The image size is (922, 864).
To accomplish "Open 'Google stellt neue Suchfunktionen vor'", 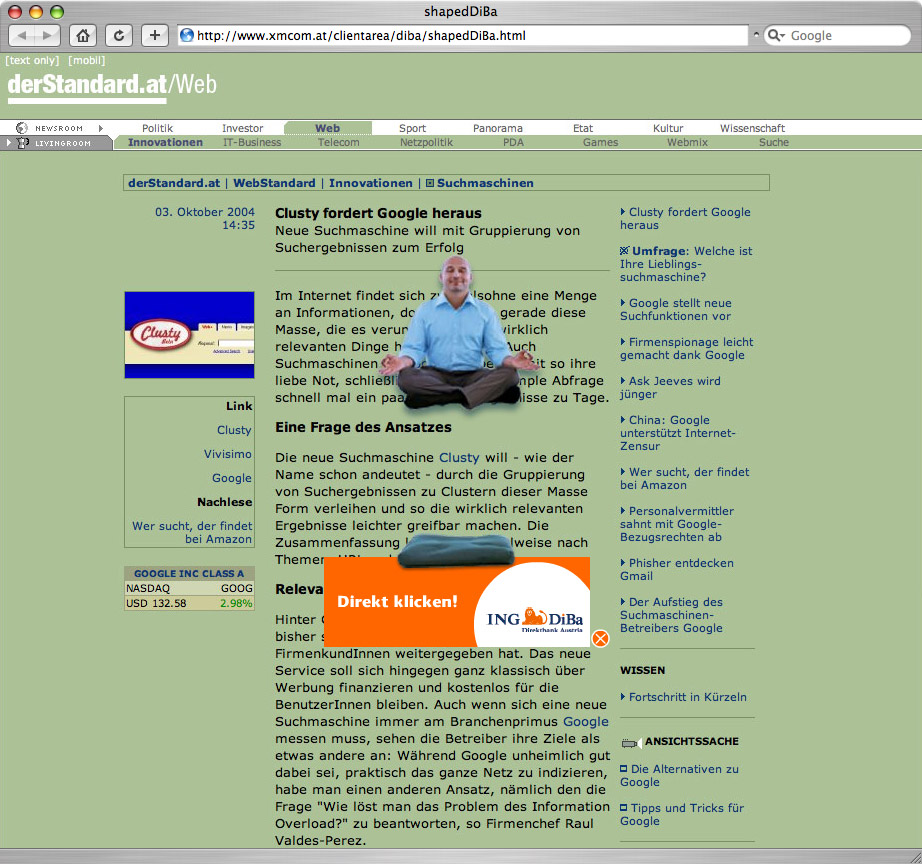I will coord(676,309).
